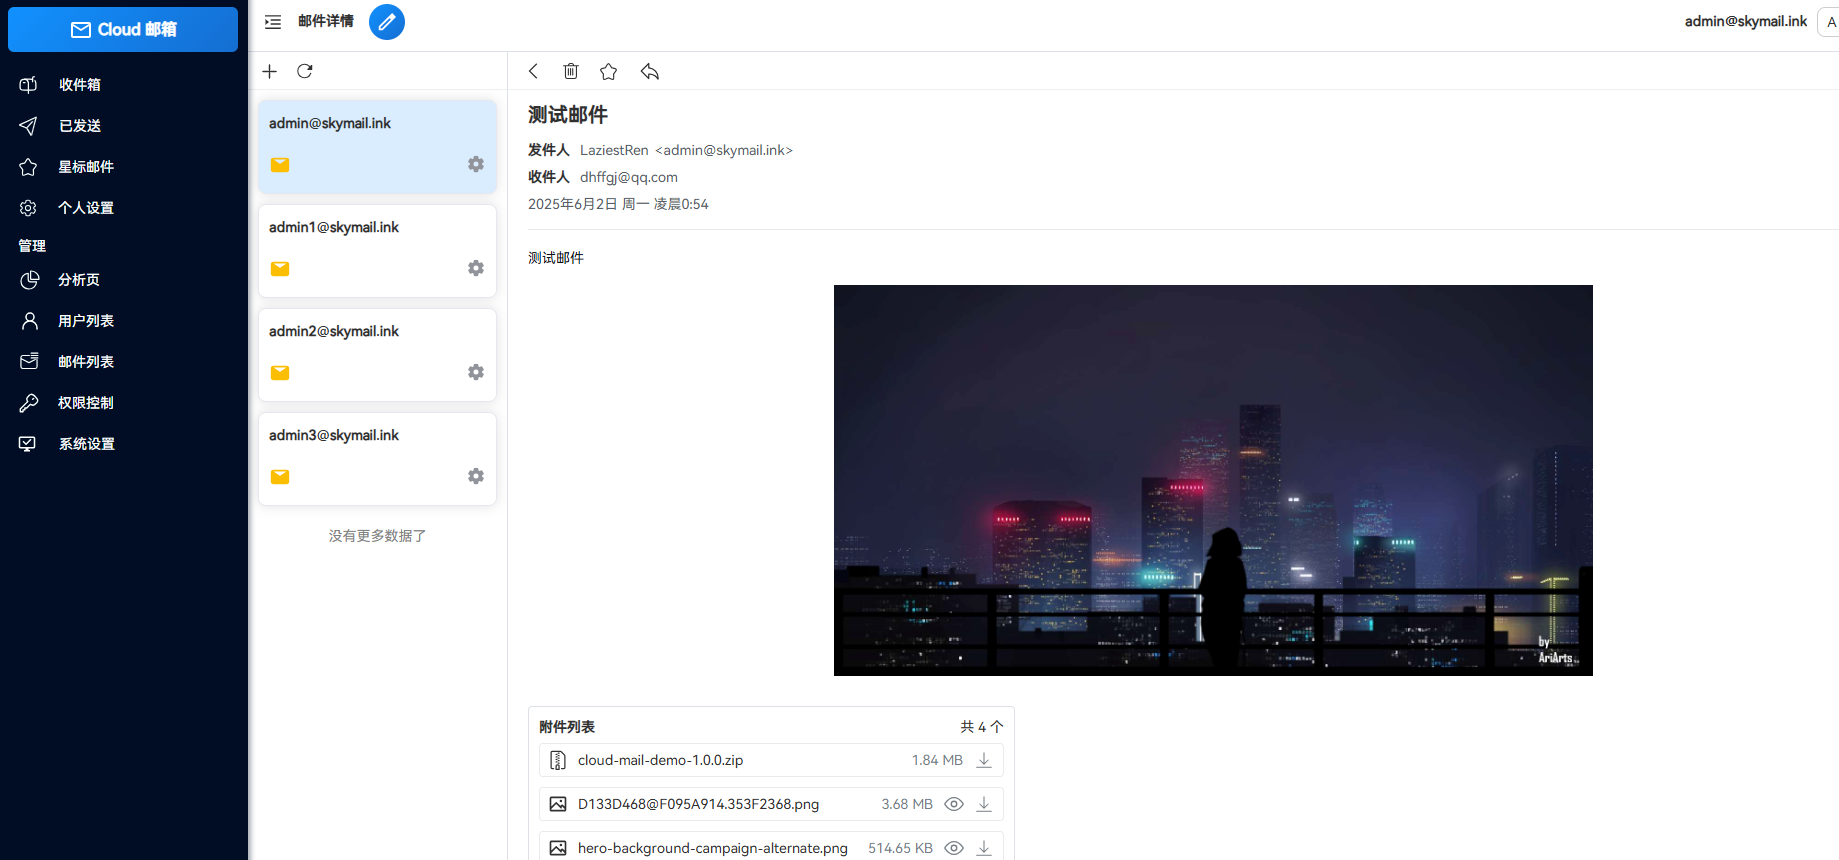Click the date 2025年6月2日 周一 凌晨0:54
Screen dimensions: 1839x860
point(618,204)
